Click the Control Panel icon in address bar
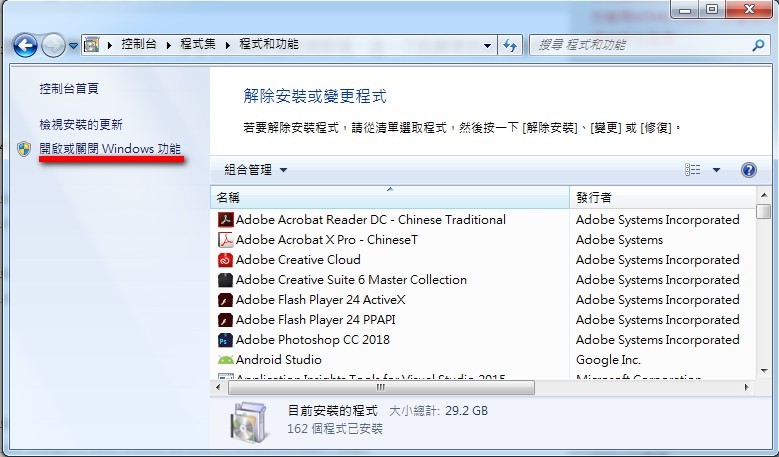 (92, 45)
